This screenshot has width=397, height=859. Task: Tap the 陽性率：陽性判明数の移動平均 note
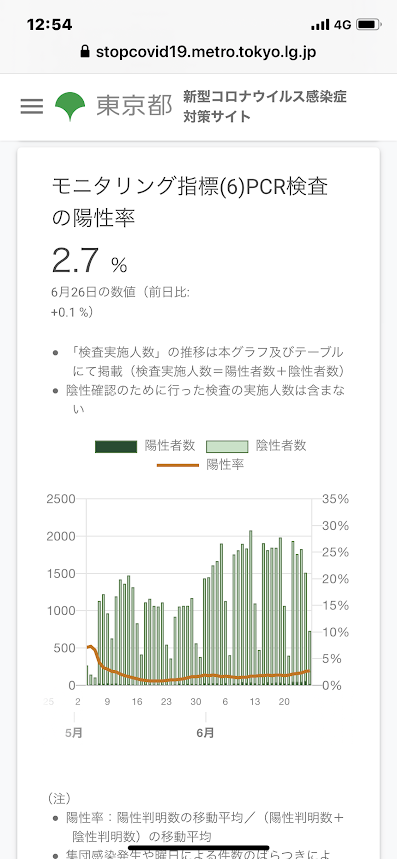[205, 827]
